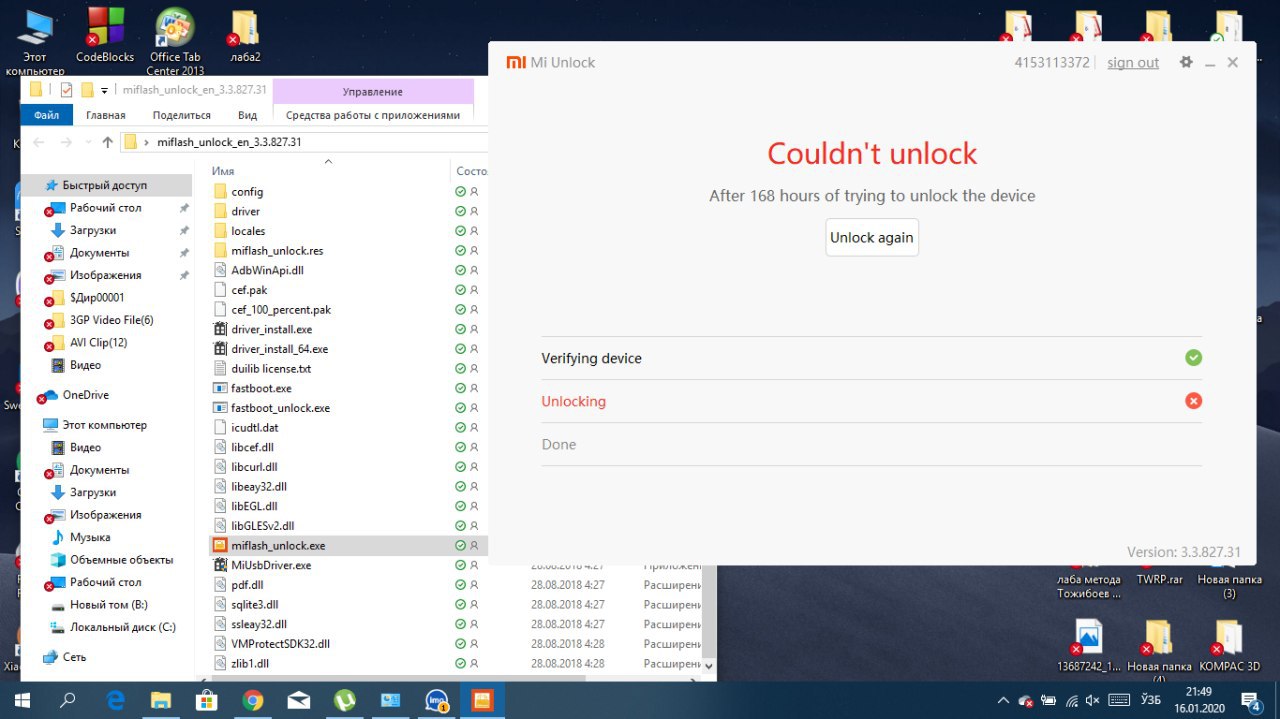Image resolution: width=1280 pixels, height=719 pixels.
Task: Select zlib1.dll file
Action: coord(250,663)
